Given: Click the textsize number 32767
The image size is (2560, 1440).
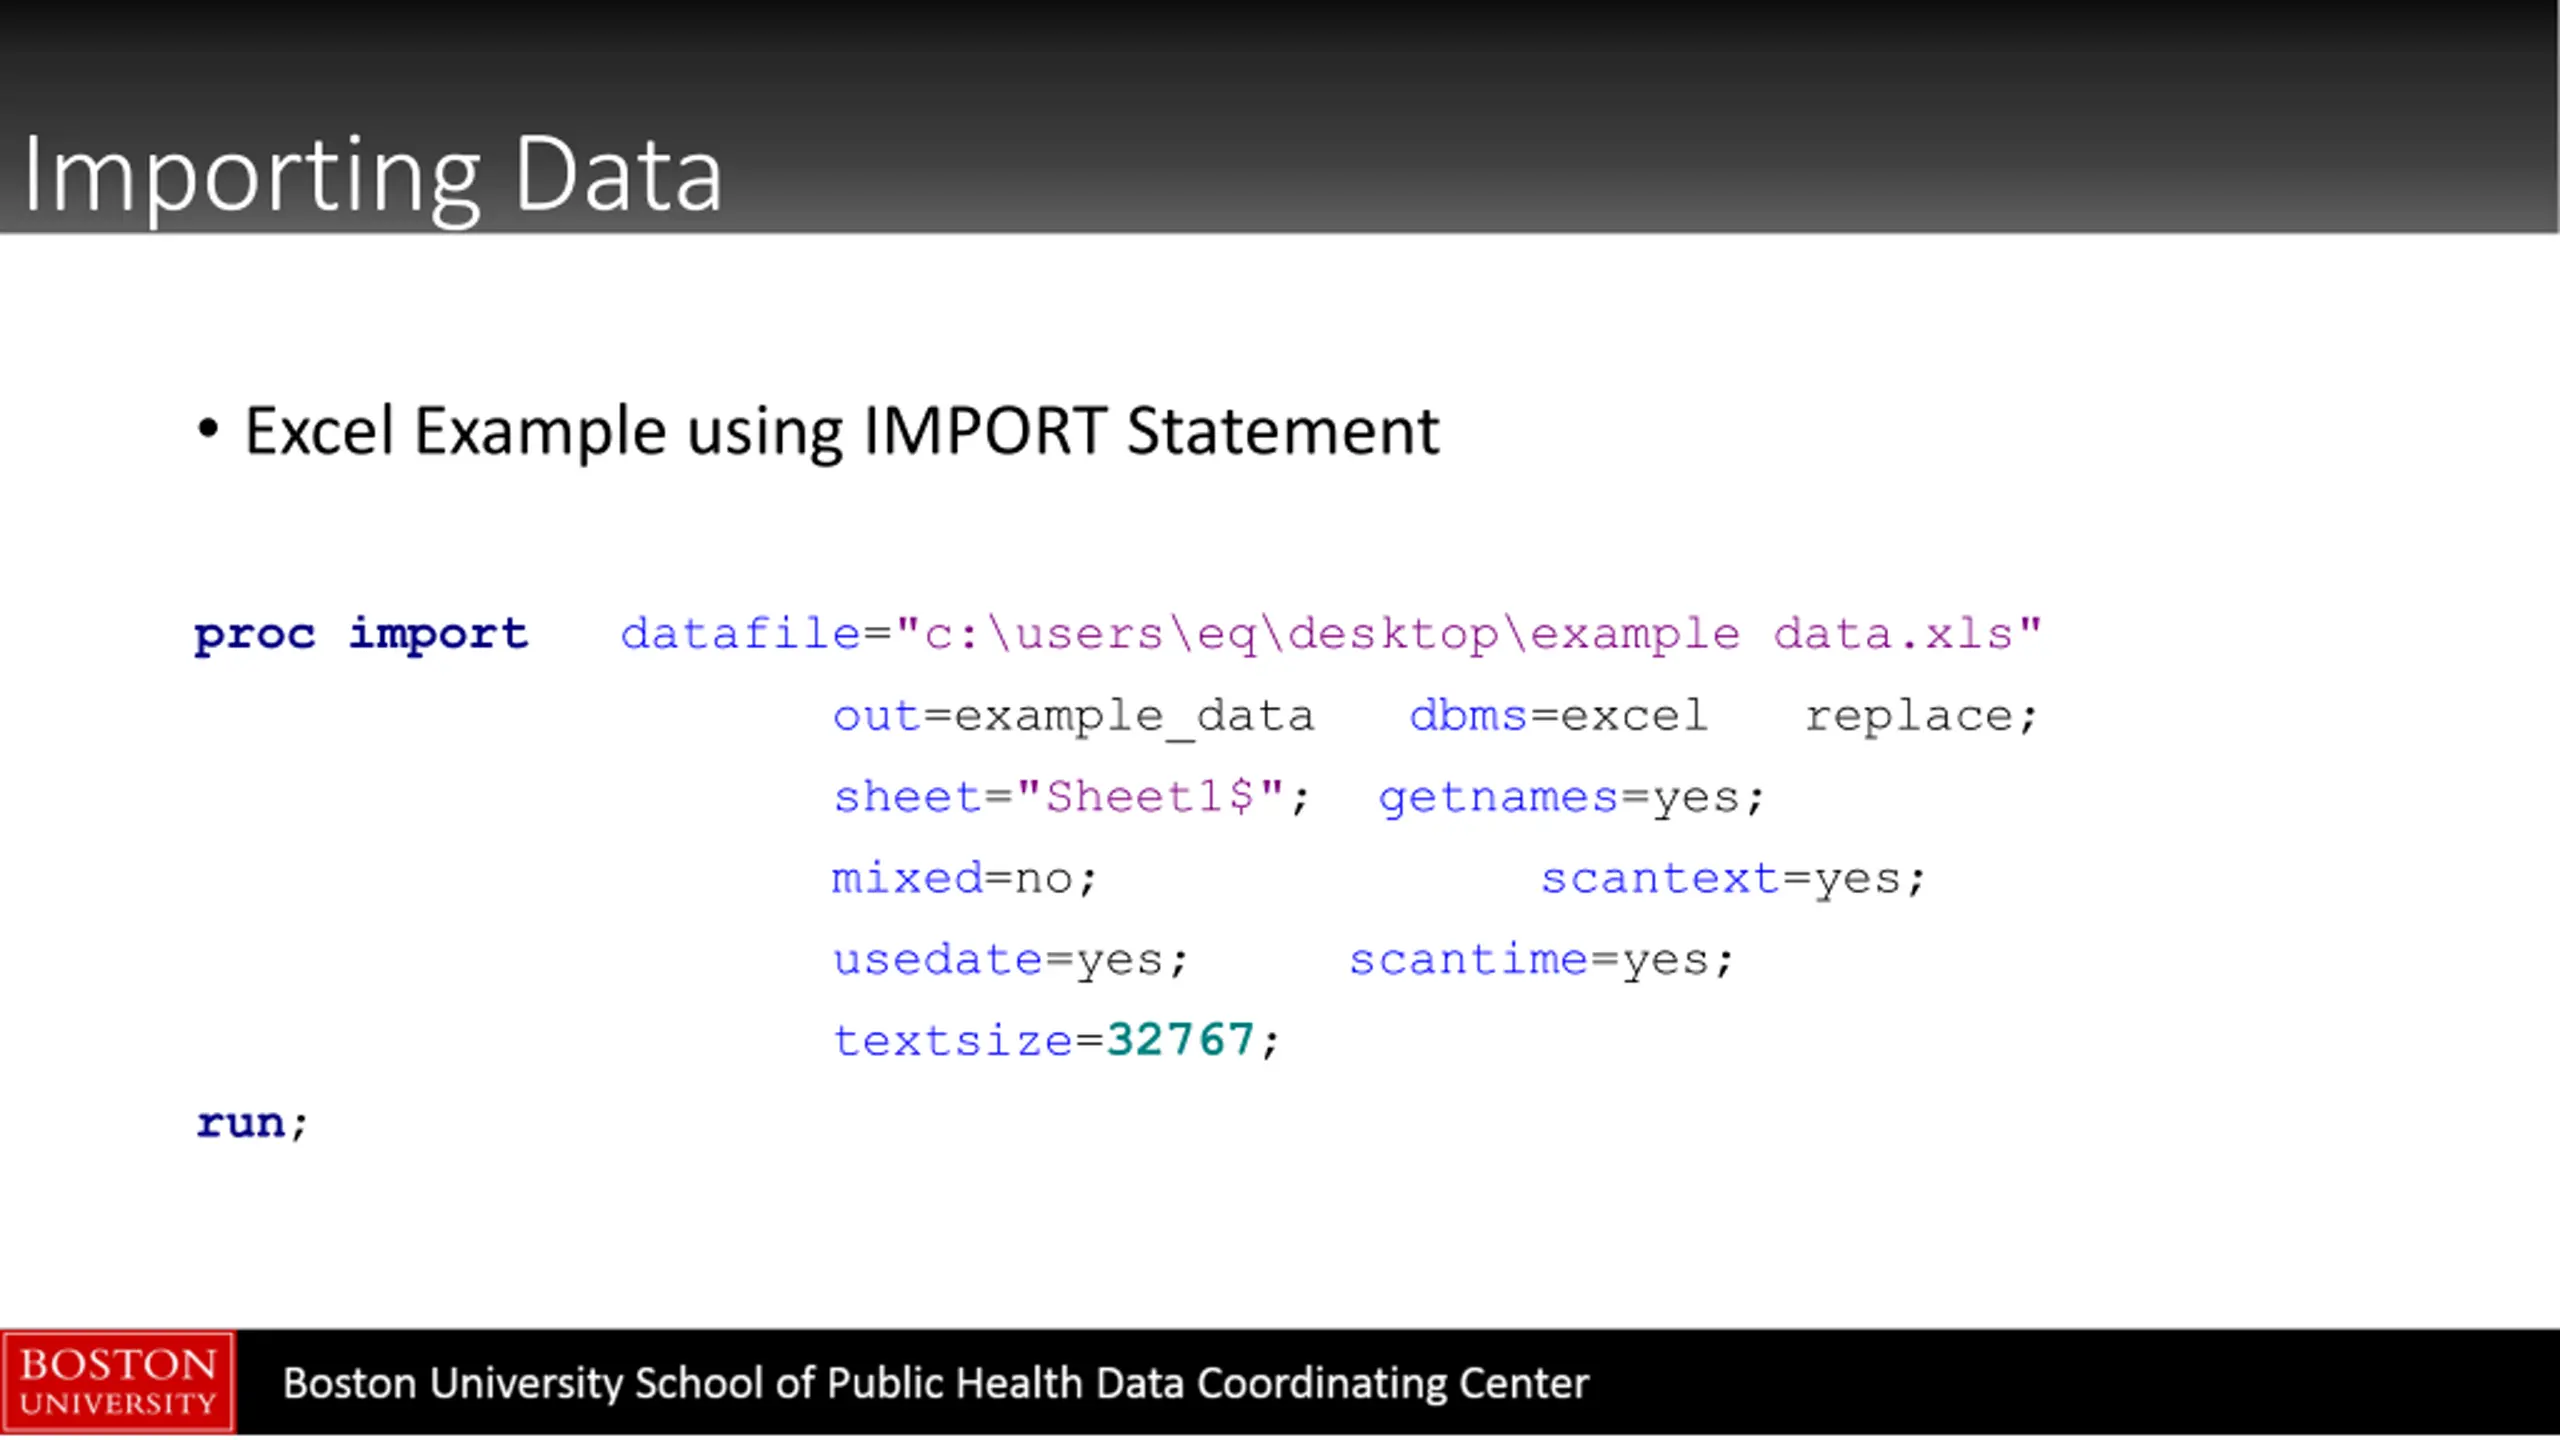Looking at the screenshot, I should (x=1180, y=1040).
